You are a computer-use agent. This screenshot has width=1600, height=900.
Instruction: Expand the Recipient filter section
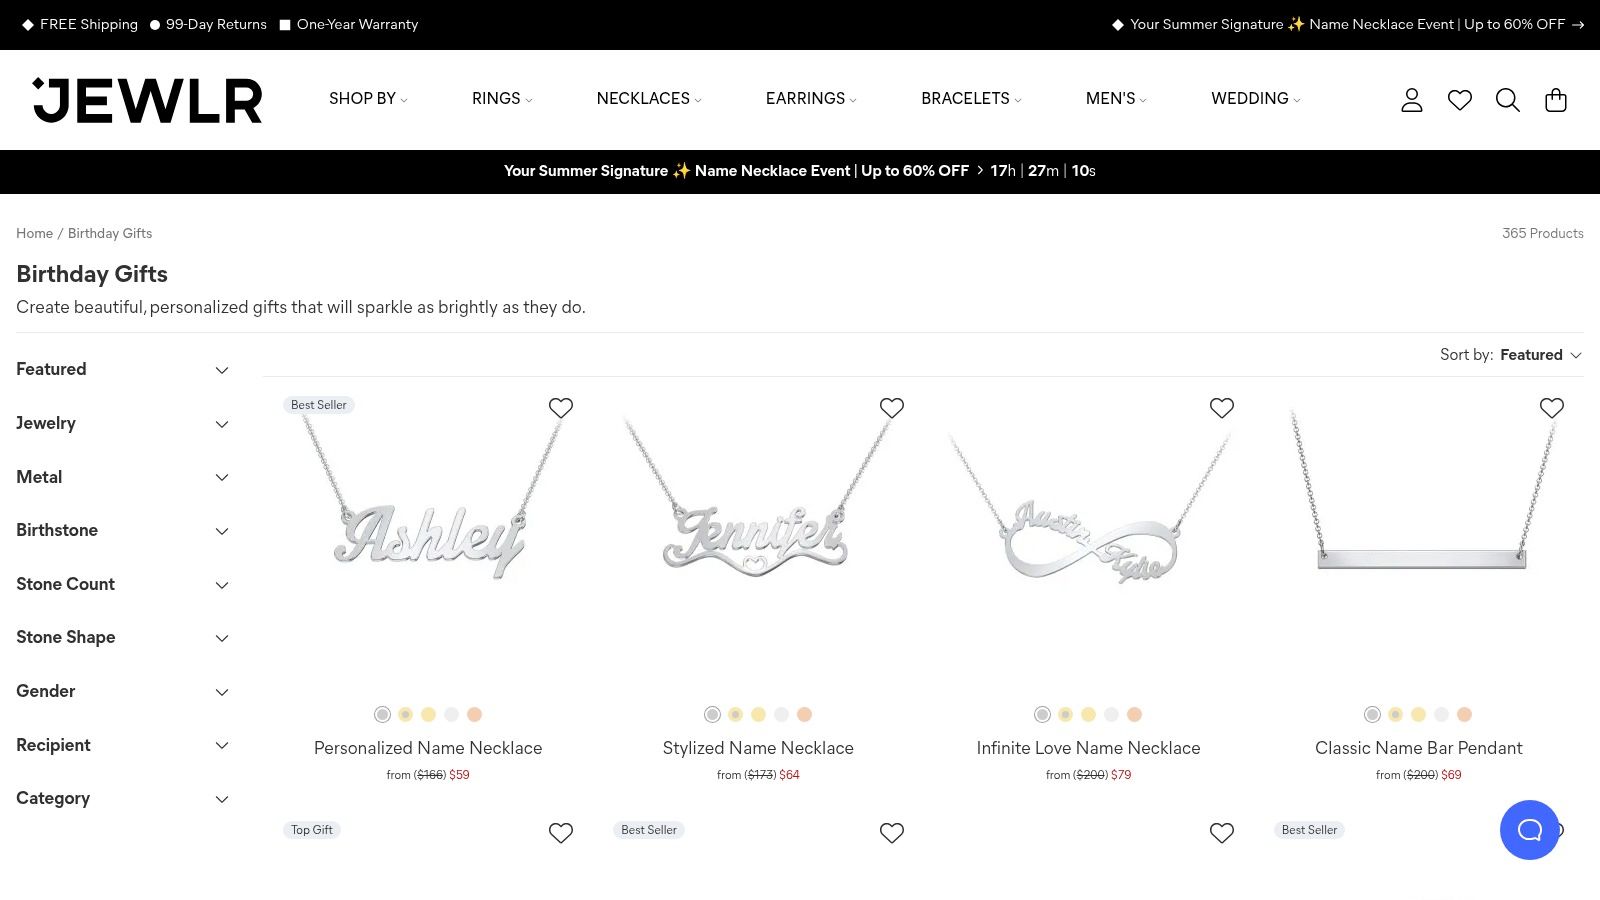tap(122, 745)
